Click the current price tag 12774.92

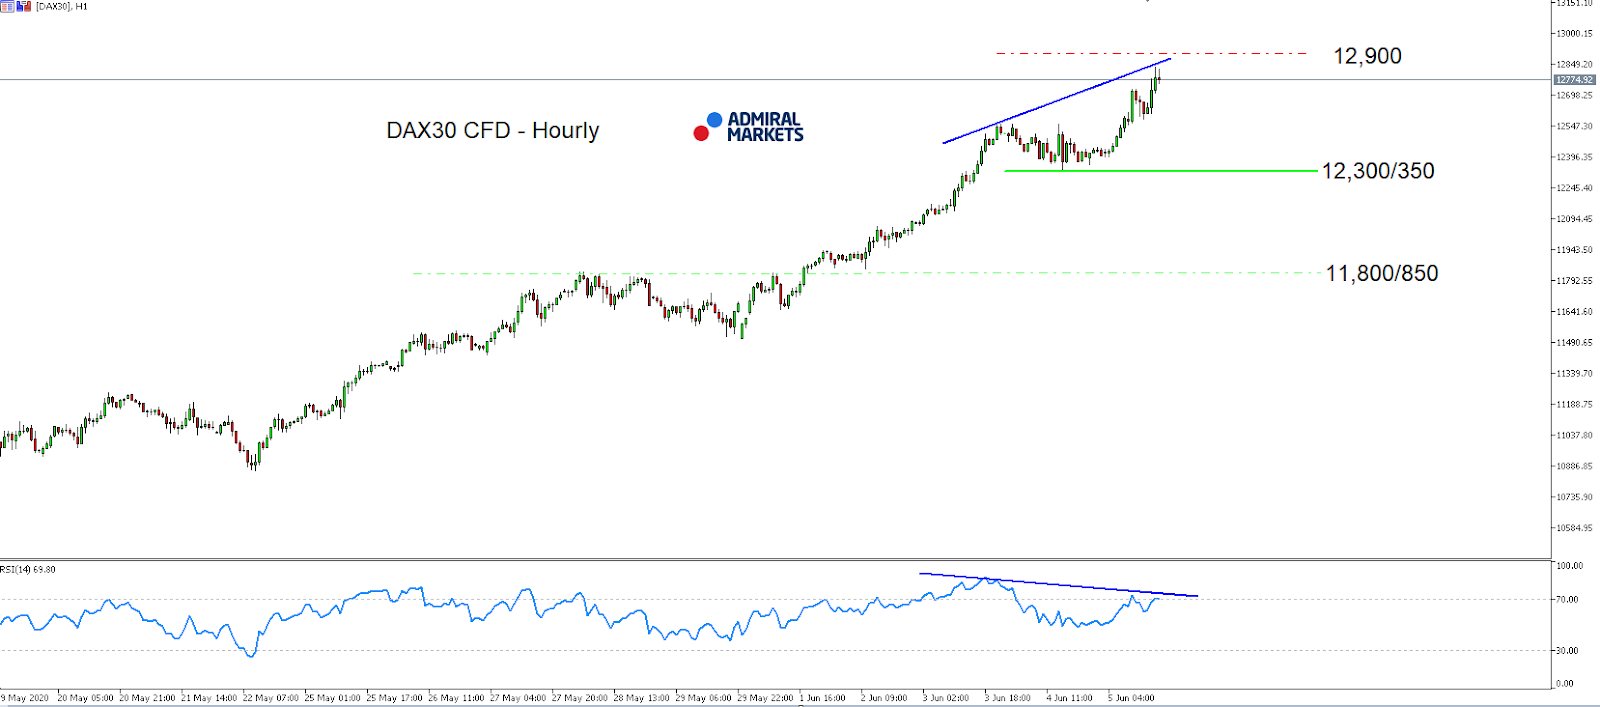1574,80
